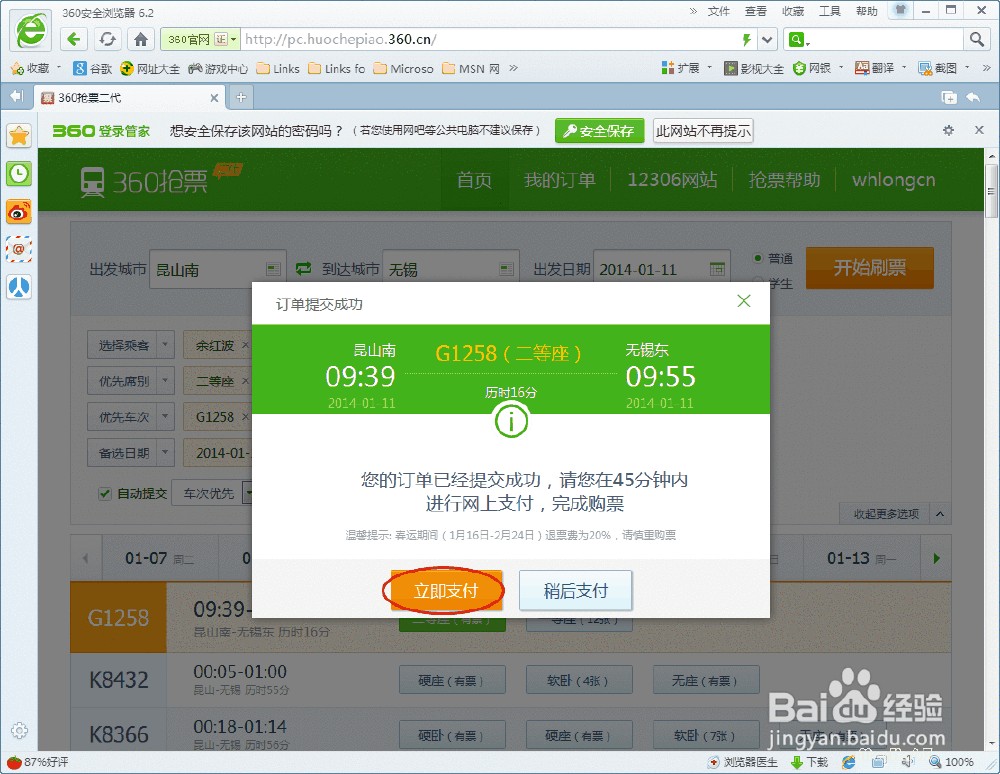The height and width of the screenshot is (774, 1000).
Task: Open login manager settings gear icon
Action: tap(948, 130)
